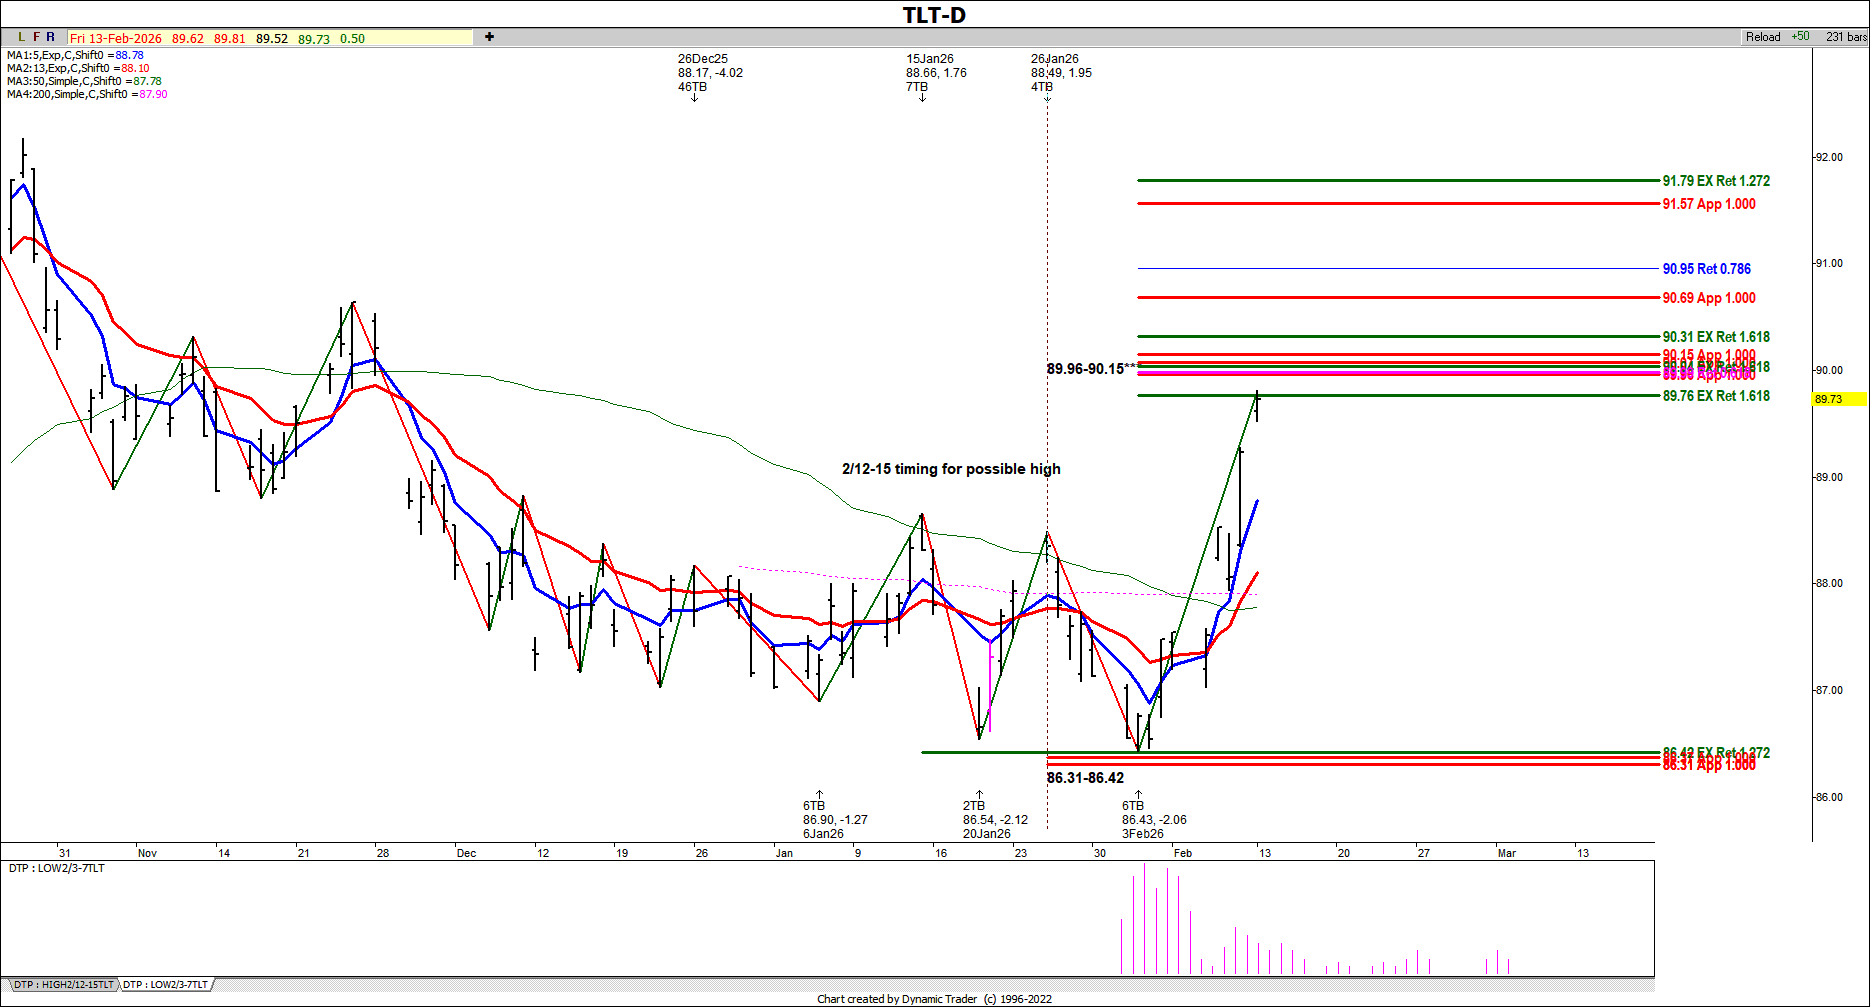Click the +50 bars button
The image size is (1870, 1007).
1800,37
